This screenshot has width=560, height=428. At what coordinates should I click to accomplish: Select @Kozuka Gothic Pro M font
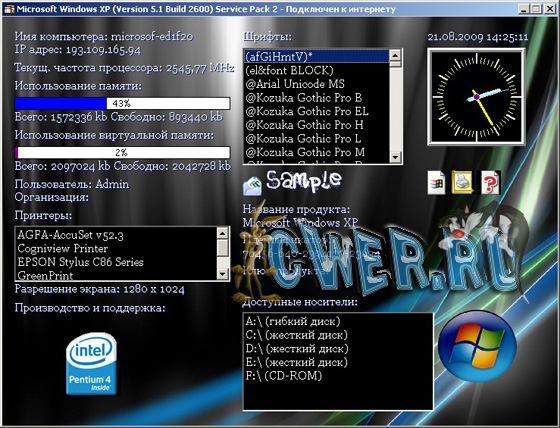click(x=317, y=152)
